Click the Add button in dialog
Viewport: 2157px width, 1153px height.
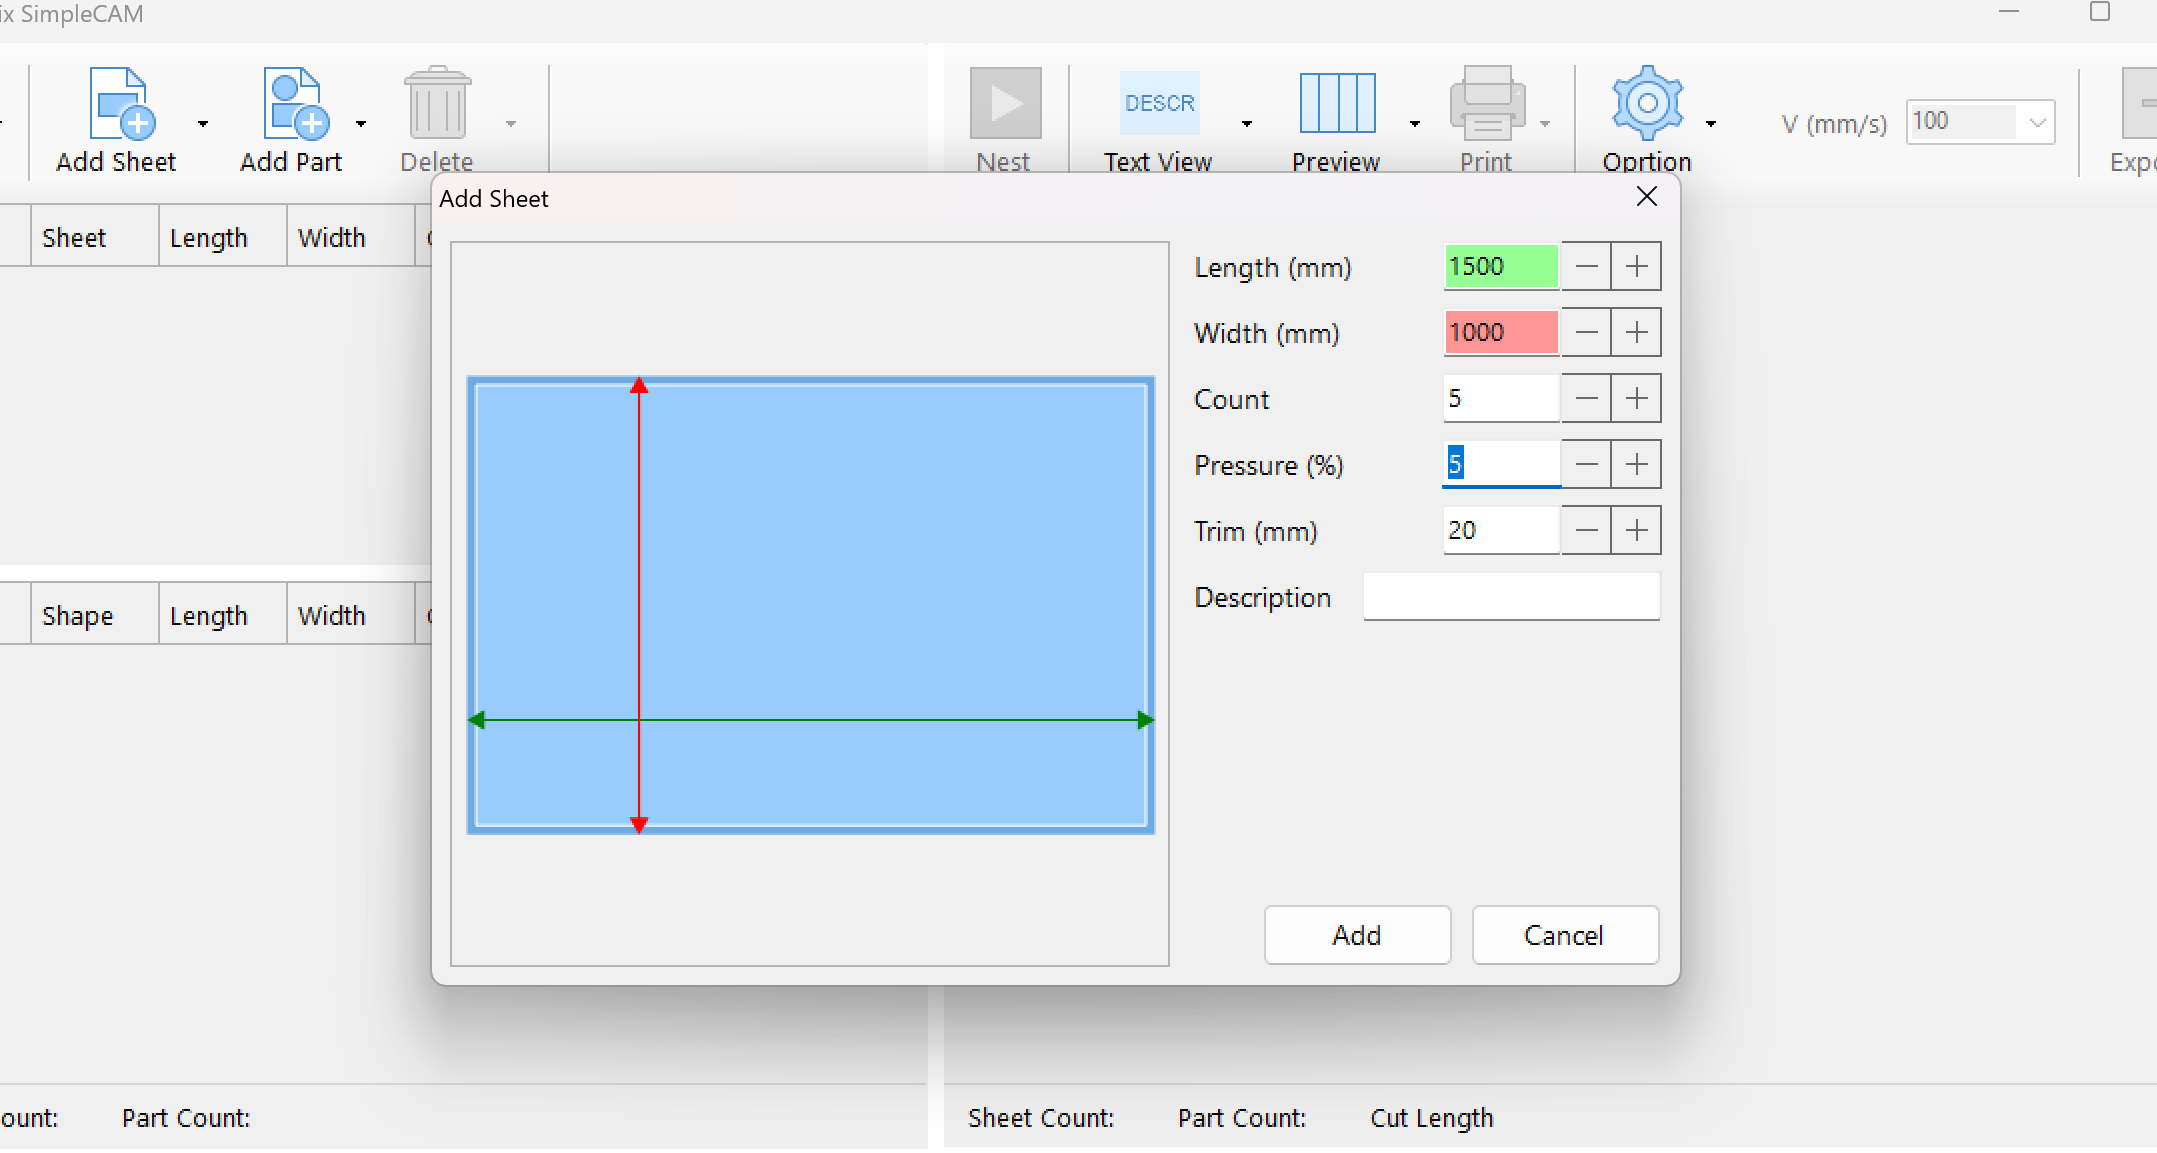[x=1357, y=935]
